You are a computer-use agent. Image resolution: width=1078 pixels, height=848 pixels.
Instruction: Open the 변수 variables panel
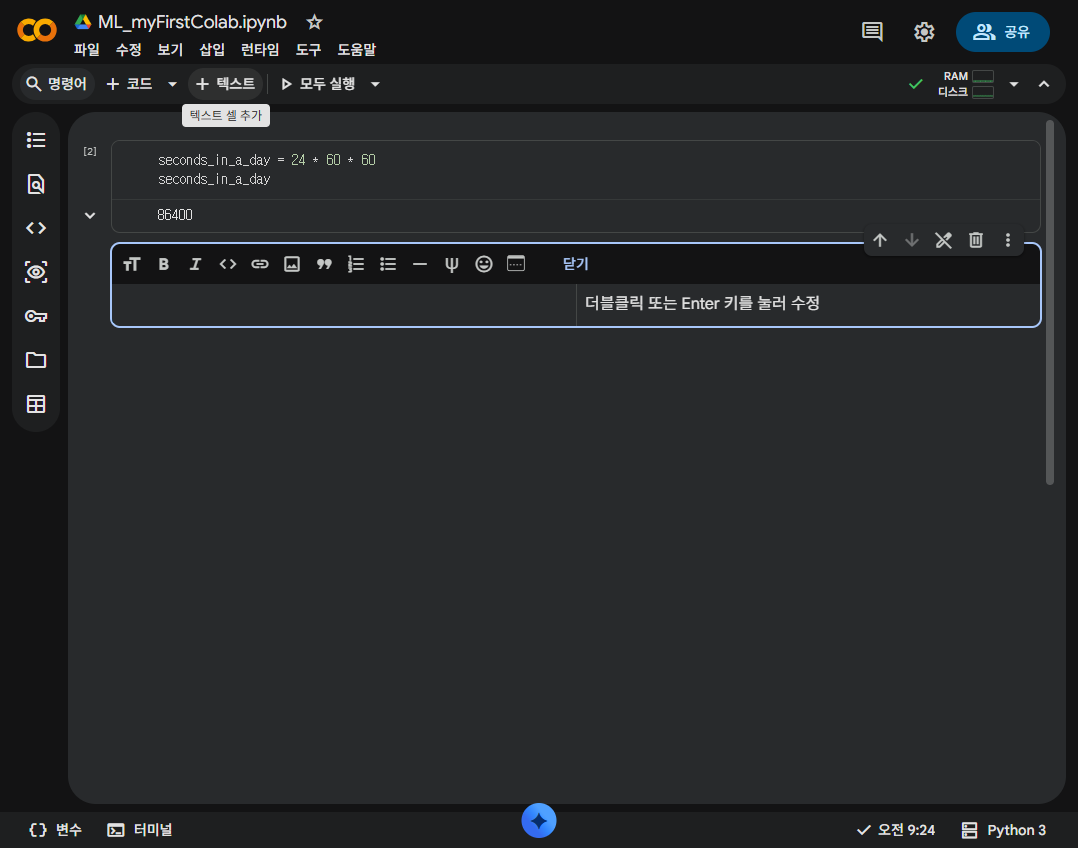(x=56, y=830)
